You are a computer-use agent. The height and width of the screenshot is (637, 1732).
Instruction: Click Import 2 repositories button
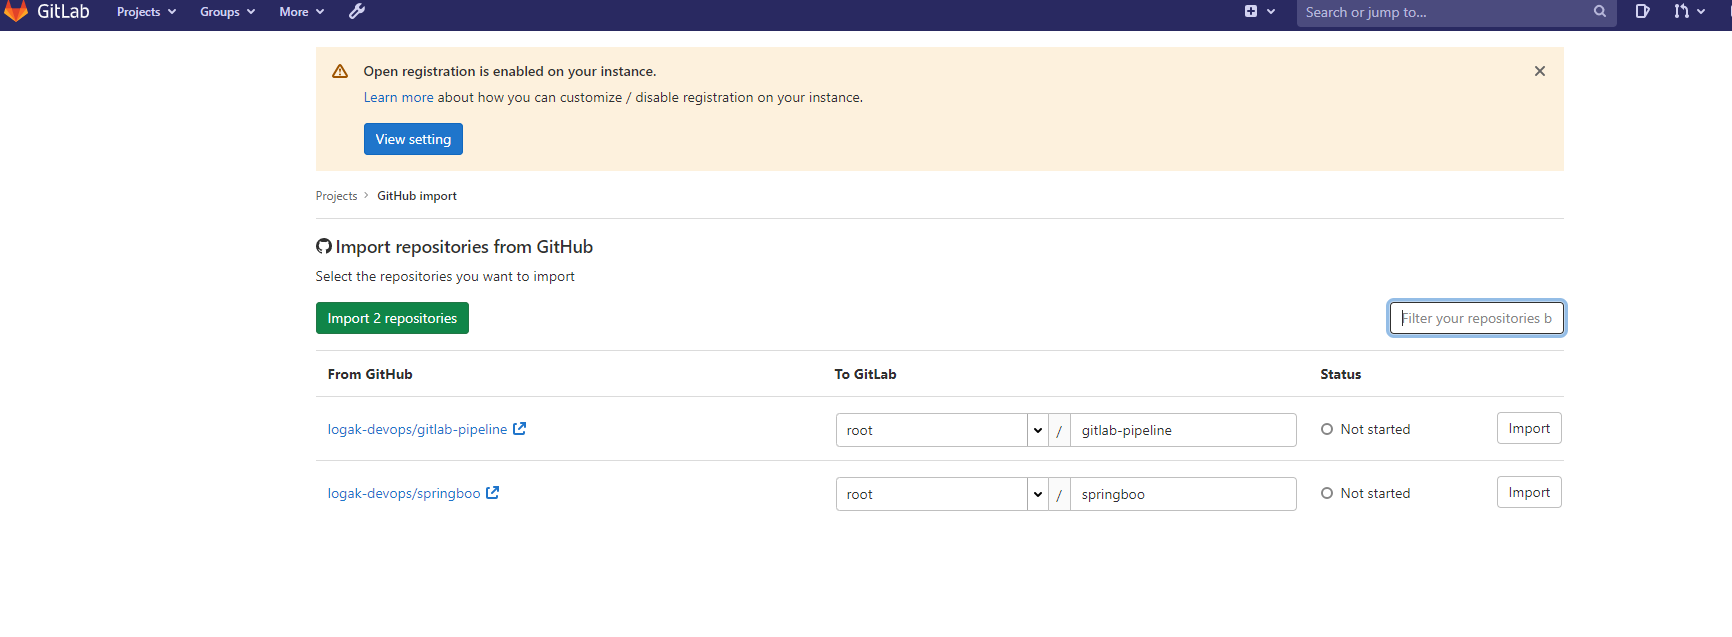pyautogui.click(x=392, y=318)
